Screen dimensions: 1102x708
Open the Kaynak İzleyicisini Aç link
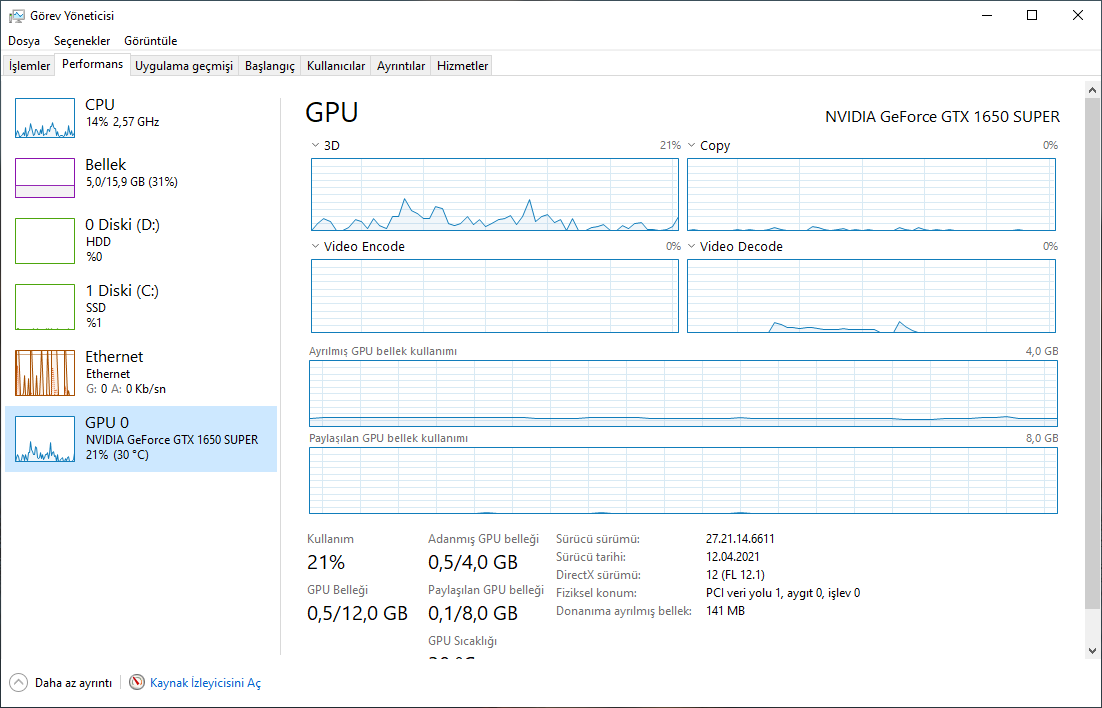click(x=205, y=683)
